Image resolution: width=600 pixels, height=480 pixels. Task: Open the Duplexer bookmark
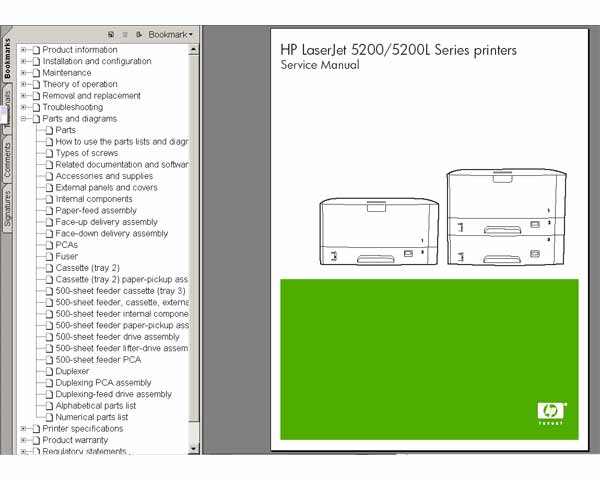tap(72, 371)
